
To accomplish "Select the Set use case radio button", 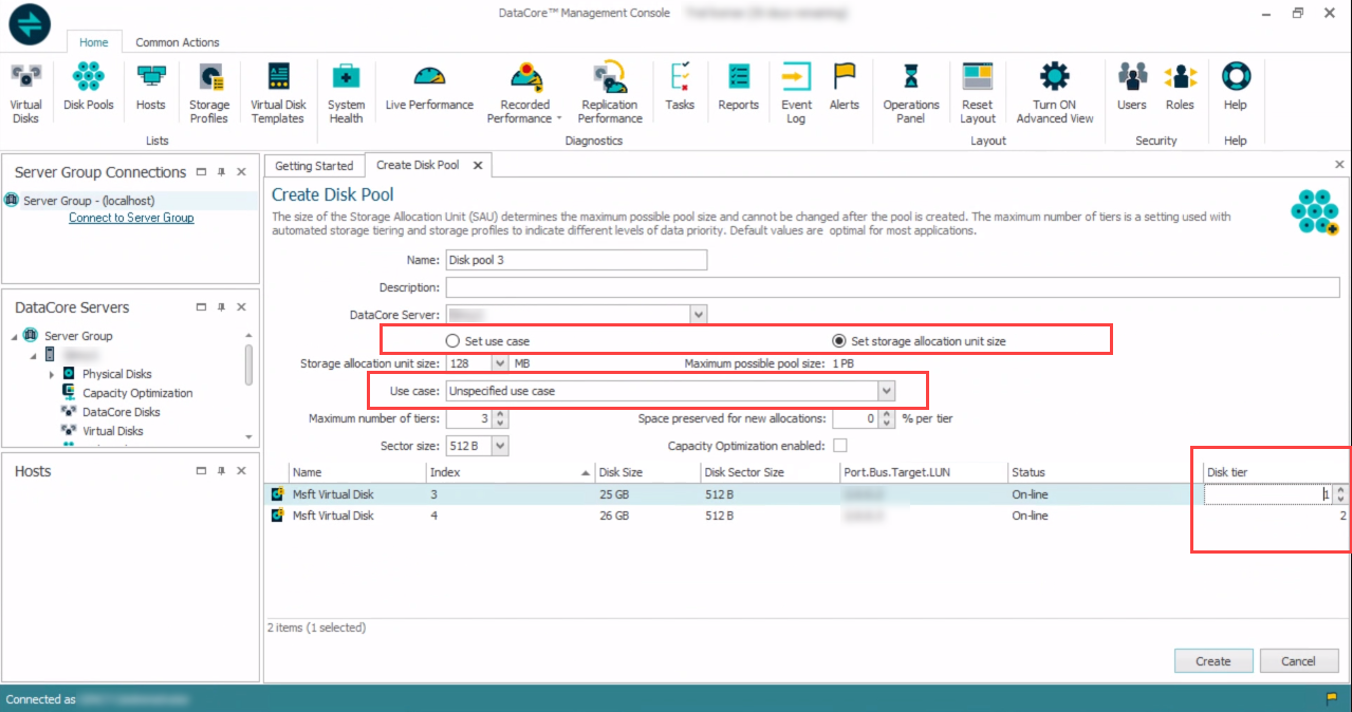I will coord(453,341).
